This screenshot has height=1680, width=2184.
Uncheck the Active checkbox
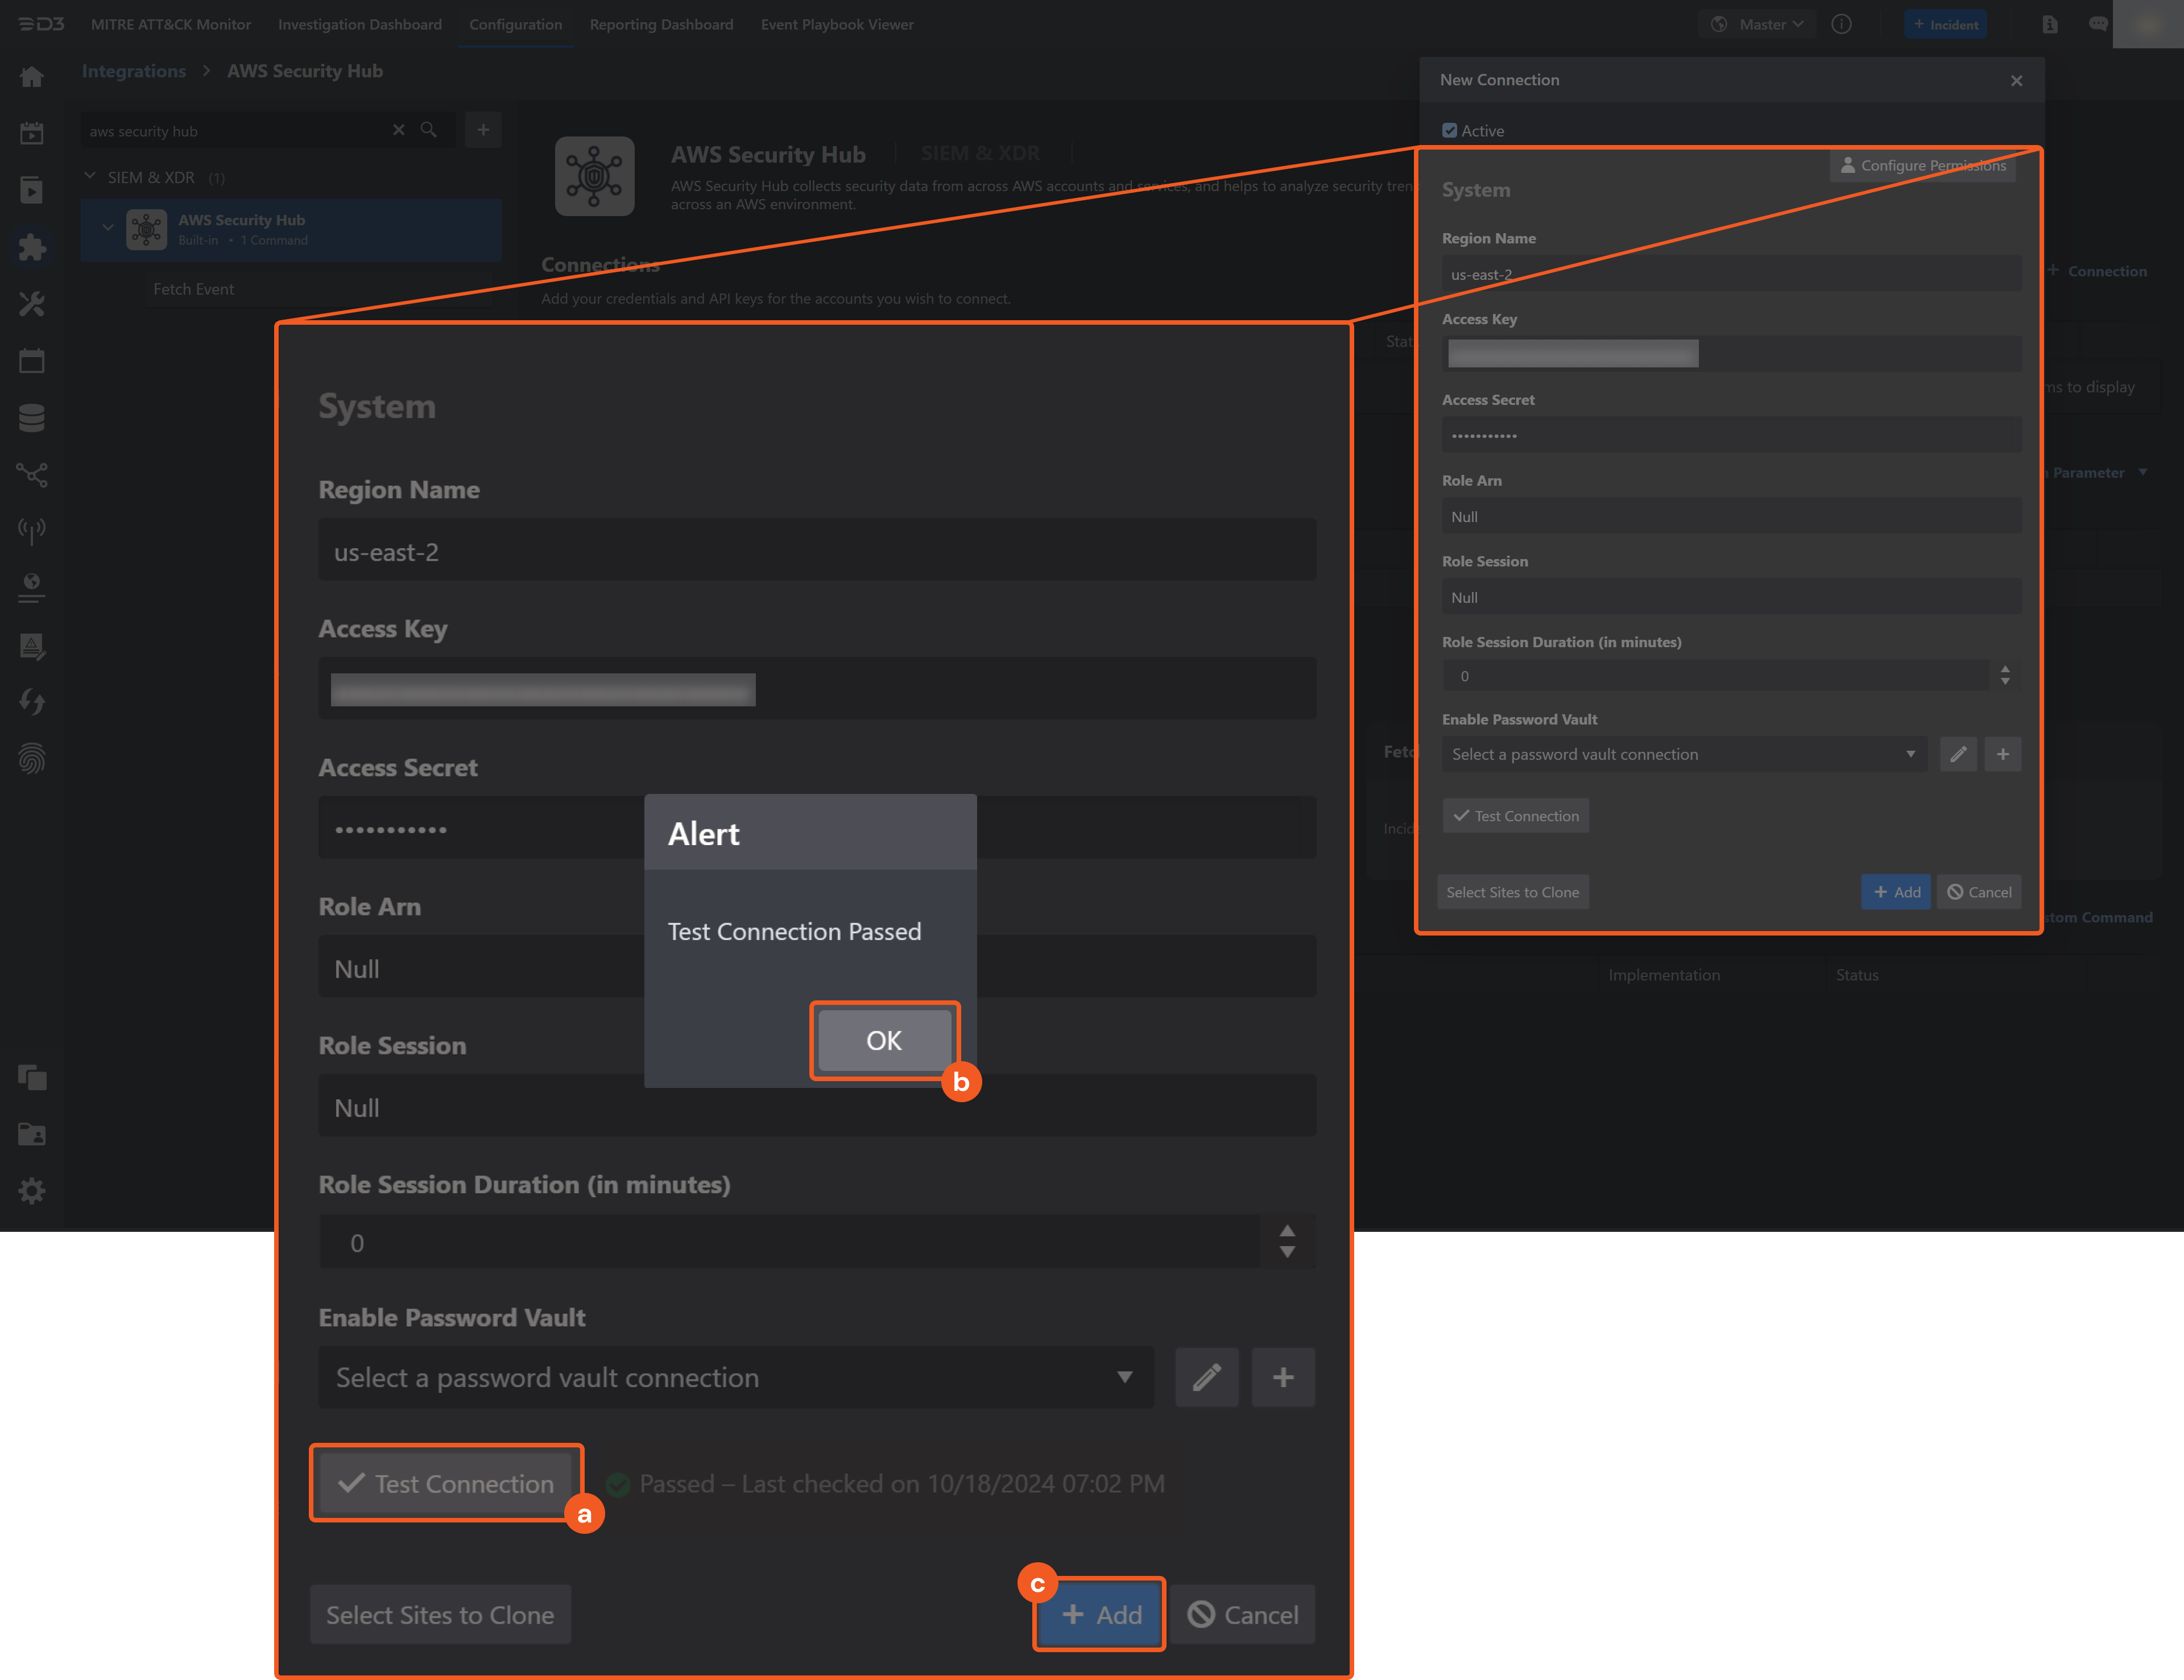tap(1449, 131)
